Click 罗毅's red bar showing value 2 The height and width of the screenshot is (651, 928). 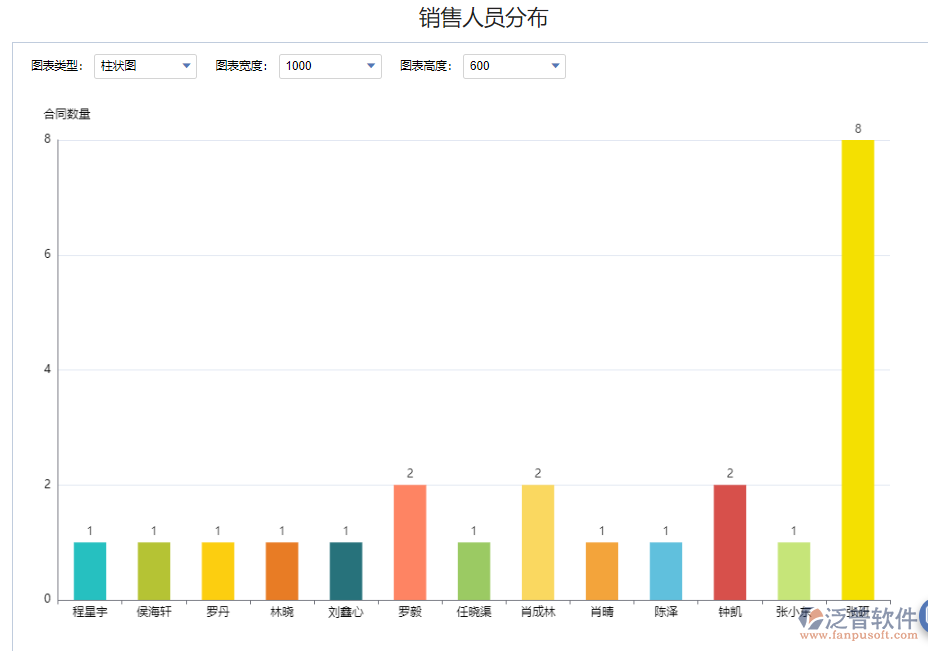(x=409, y=540)
